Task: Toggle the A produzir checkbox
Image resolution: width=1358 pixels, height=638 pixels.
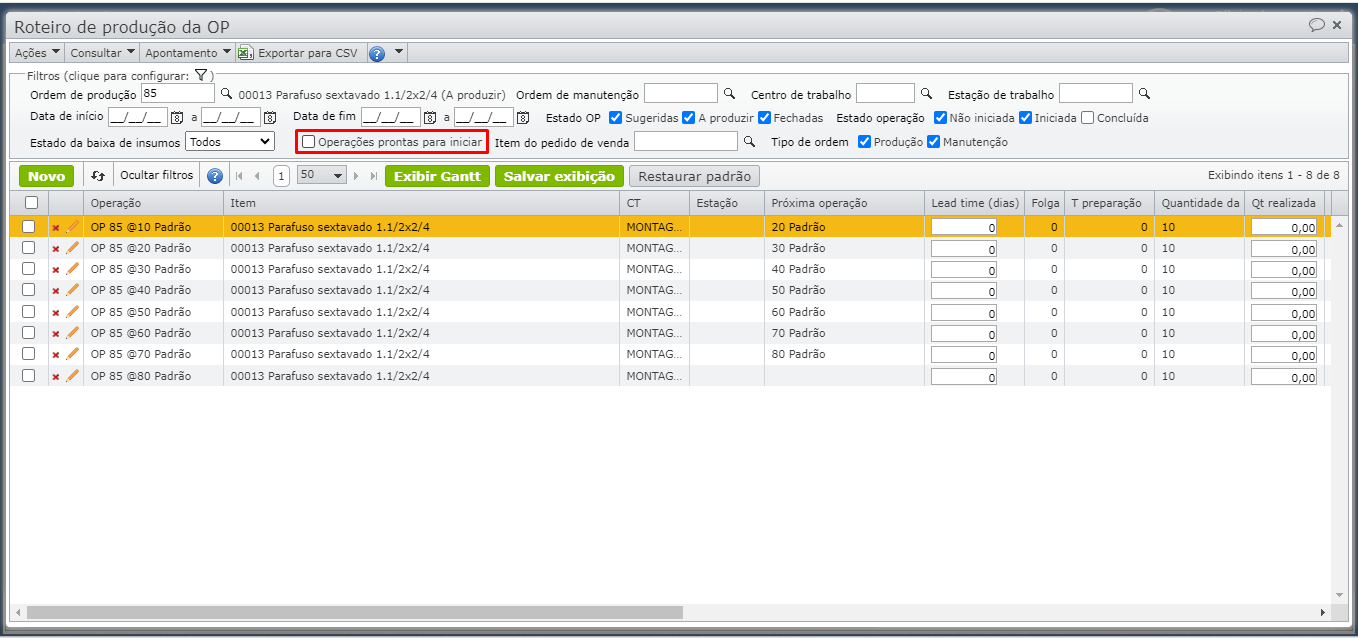Action: click(x=688, y=118)
